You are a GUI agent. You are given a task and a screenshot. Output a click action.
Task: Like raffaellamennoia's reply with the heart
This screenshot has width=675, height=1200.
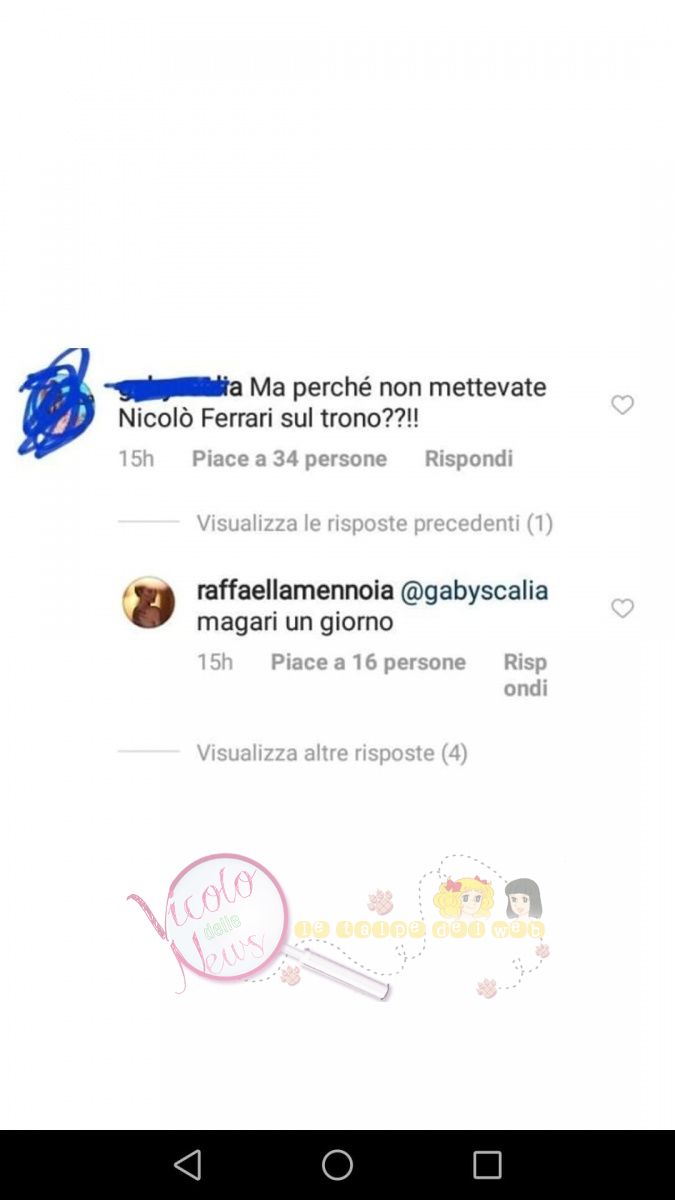point(622,608)
